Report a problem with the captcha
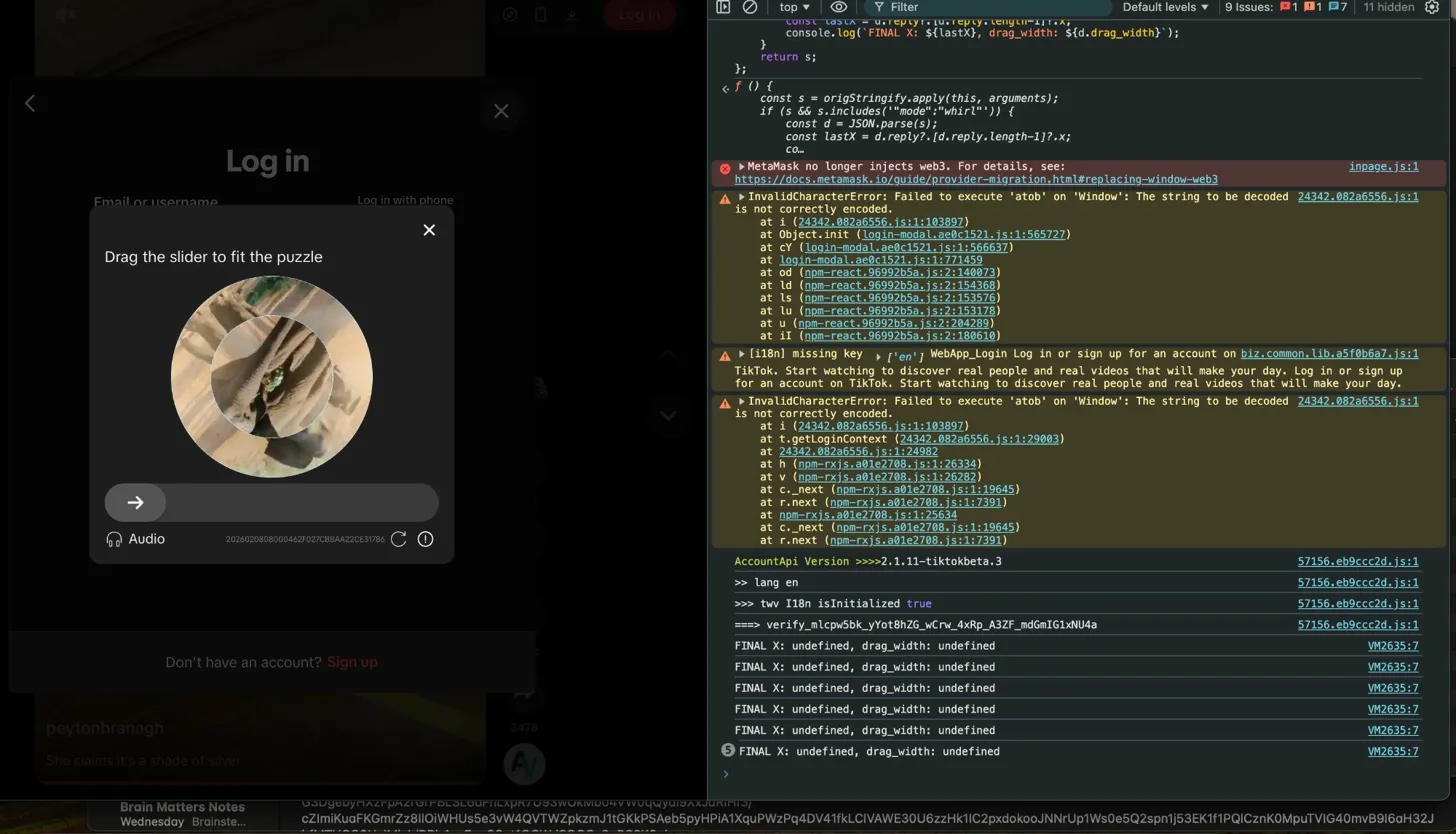This screenshot has width=1456, height=834. [x=425, y=538]
